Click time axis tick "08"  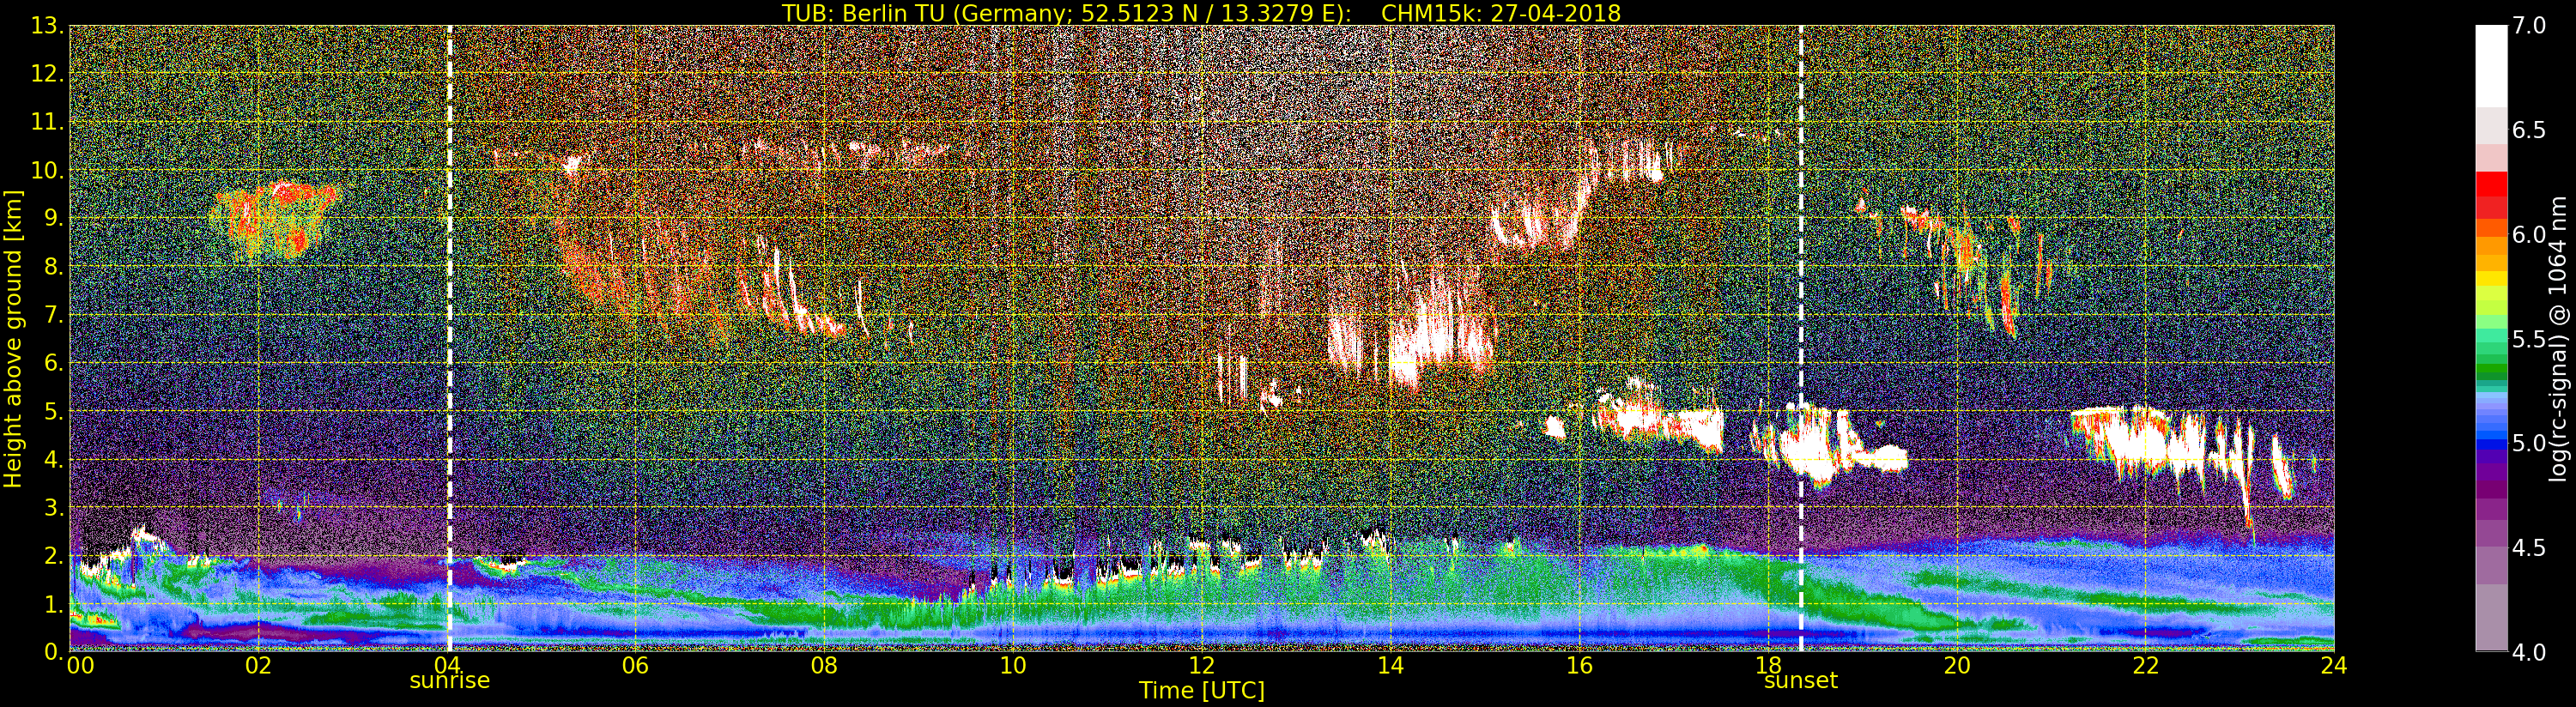pyautogui.click(x=824, y=664)
